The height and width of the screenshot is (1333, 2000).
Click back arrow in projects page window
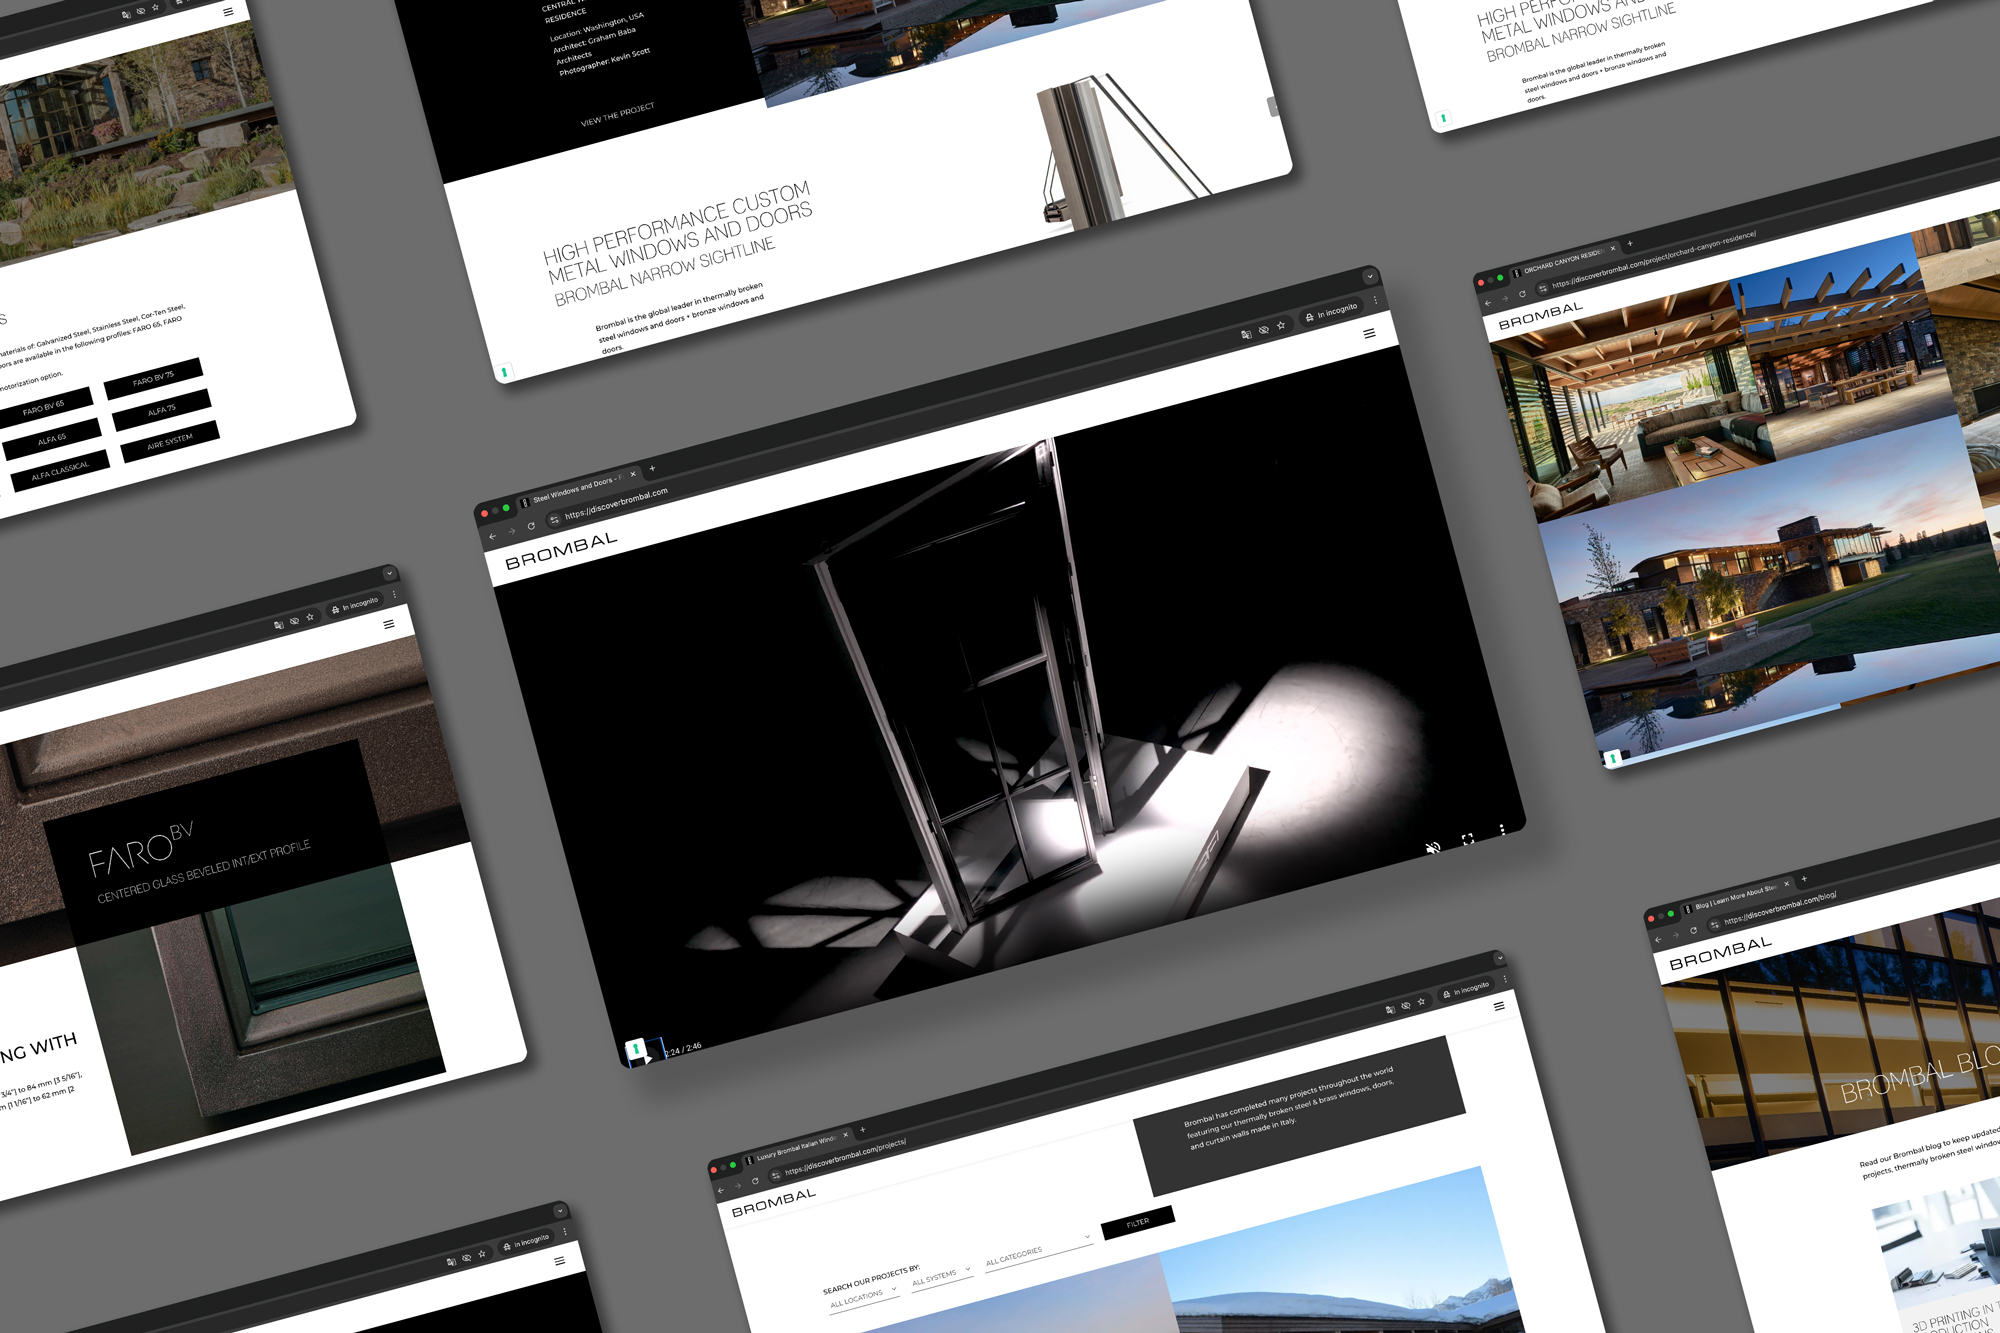pos(720,1191)
